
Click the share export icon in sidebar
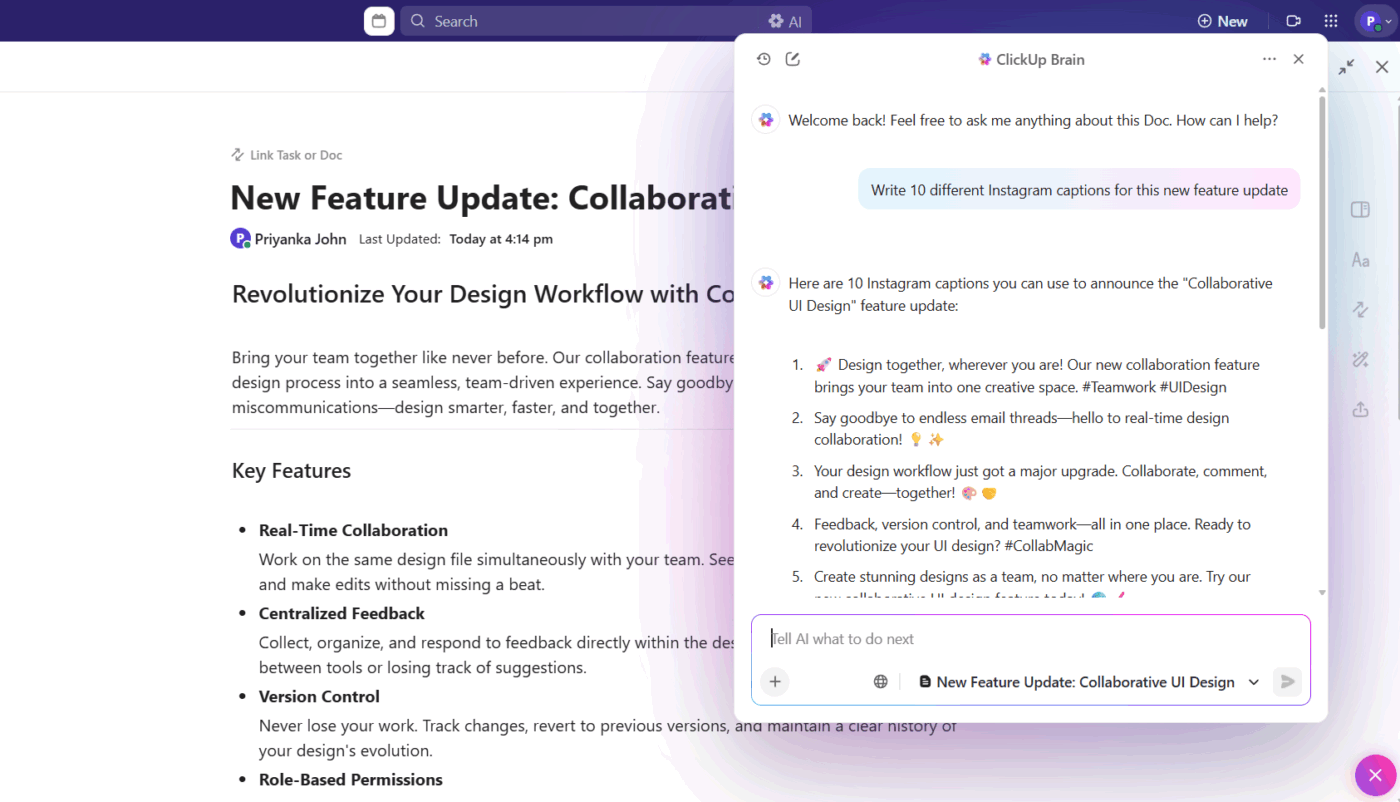pyautogui.click(x=1360, y=409)
